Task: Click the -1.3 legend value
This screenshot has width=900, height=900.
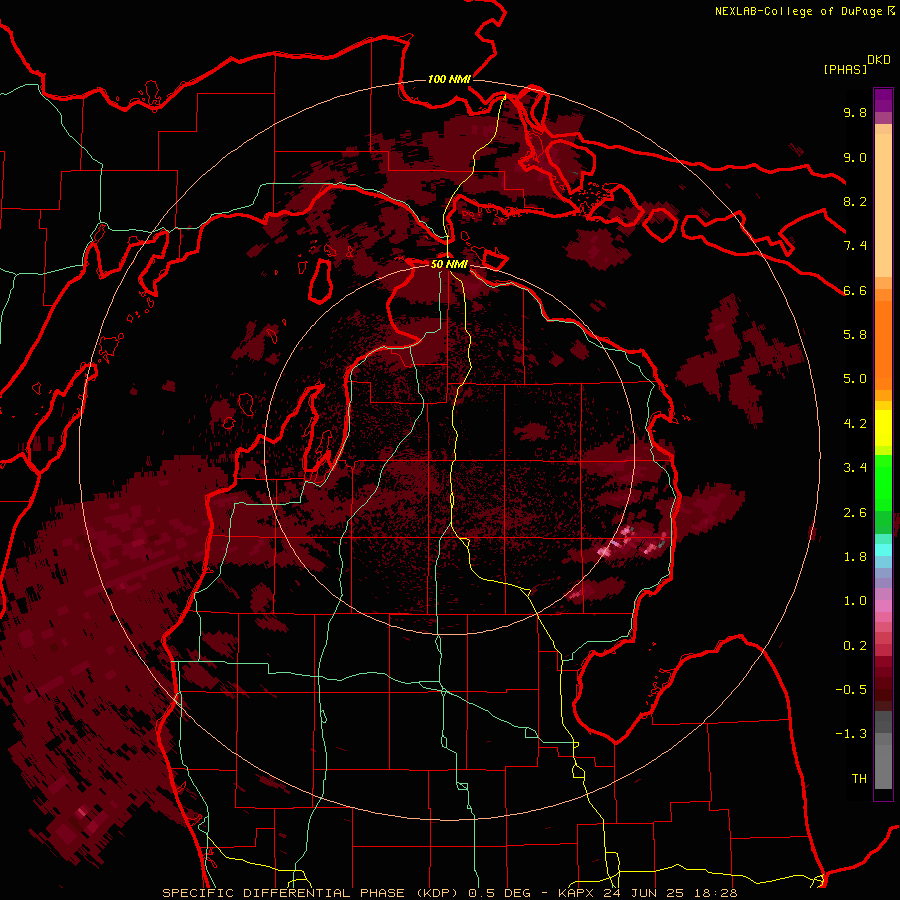Action: pos(851,734)
